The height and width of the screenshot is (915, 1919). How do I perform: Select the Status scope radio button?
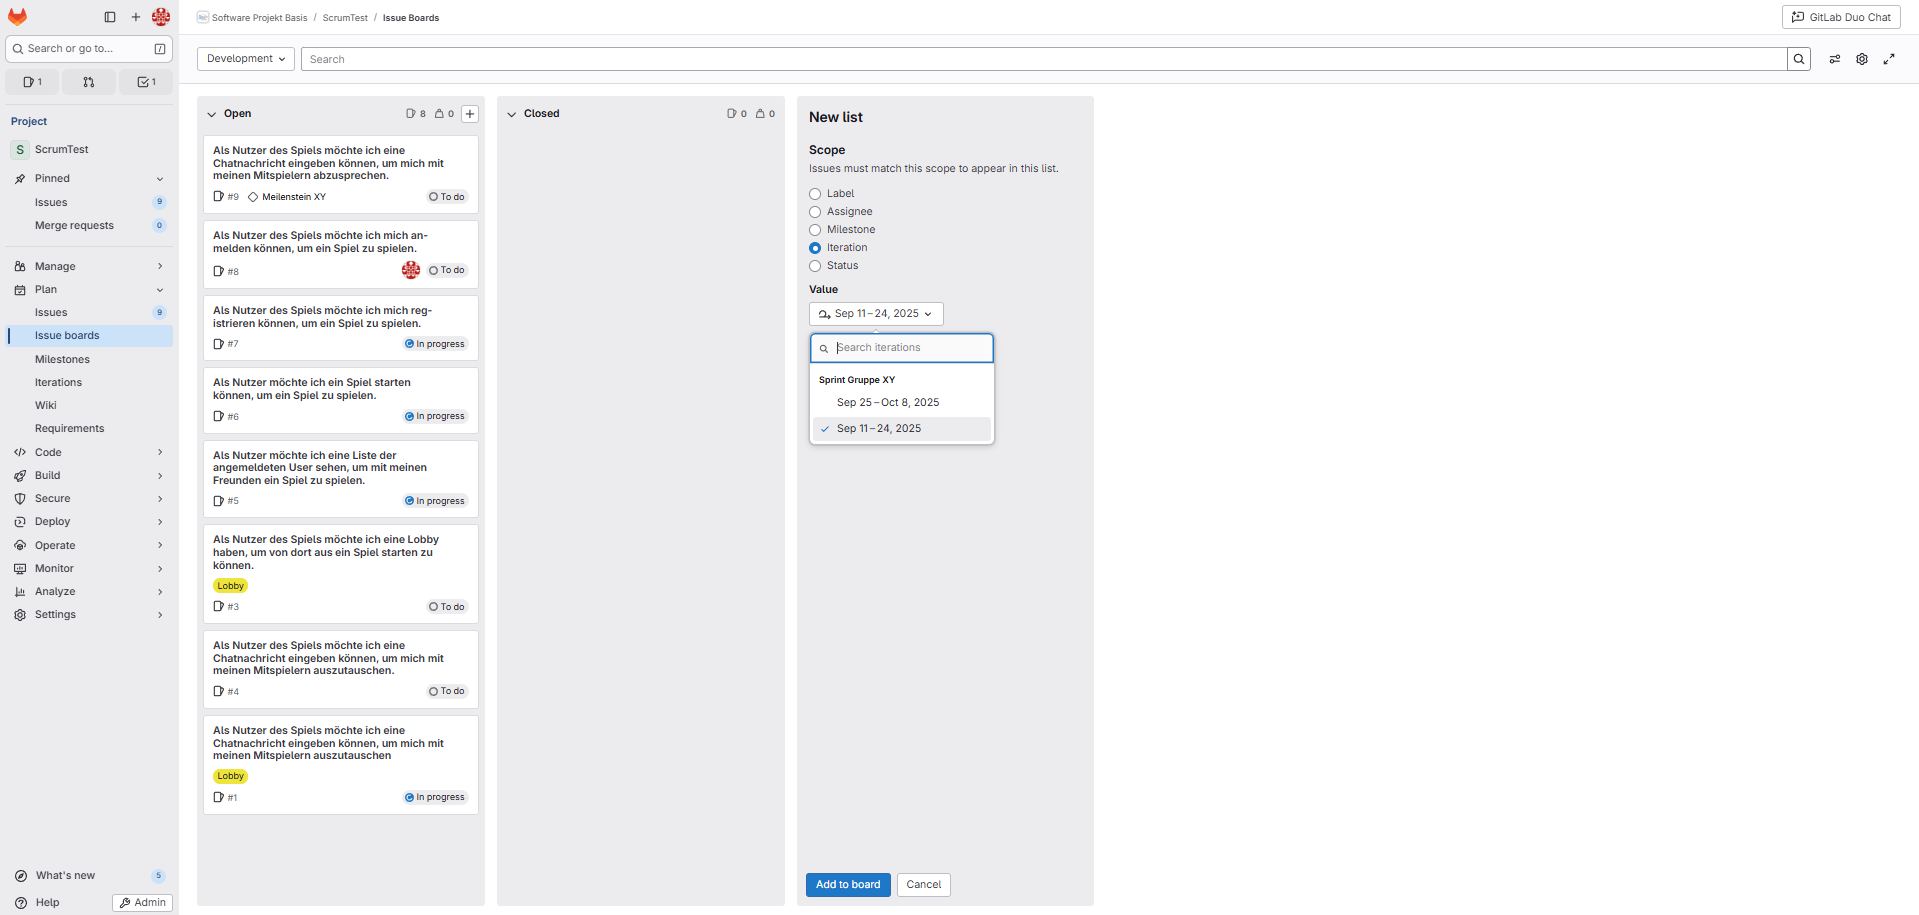point(815,266)
